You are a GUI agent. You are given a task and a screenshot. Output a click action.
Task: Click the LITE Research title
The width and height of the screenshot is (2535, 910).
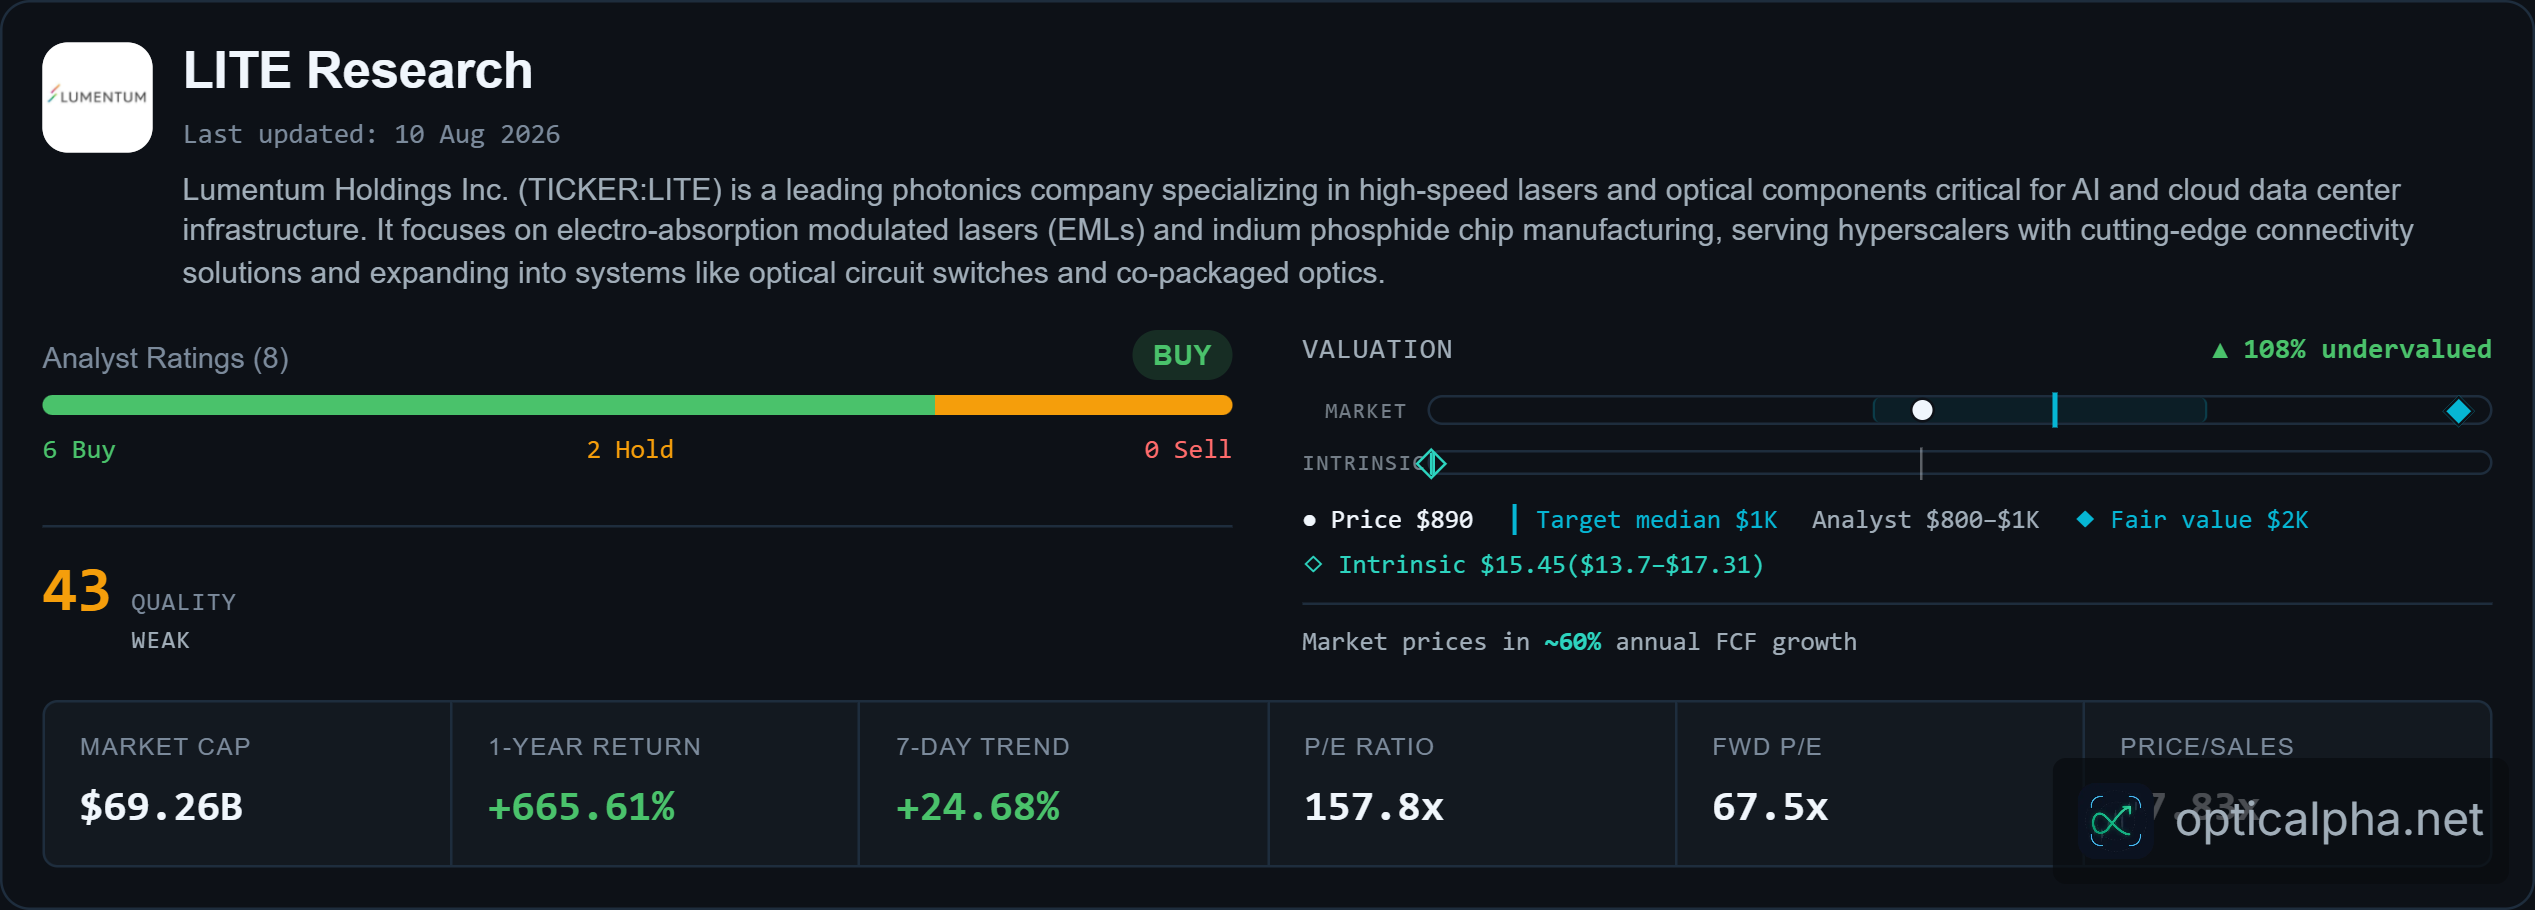[x=358, y=71]
